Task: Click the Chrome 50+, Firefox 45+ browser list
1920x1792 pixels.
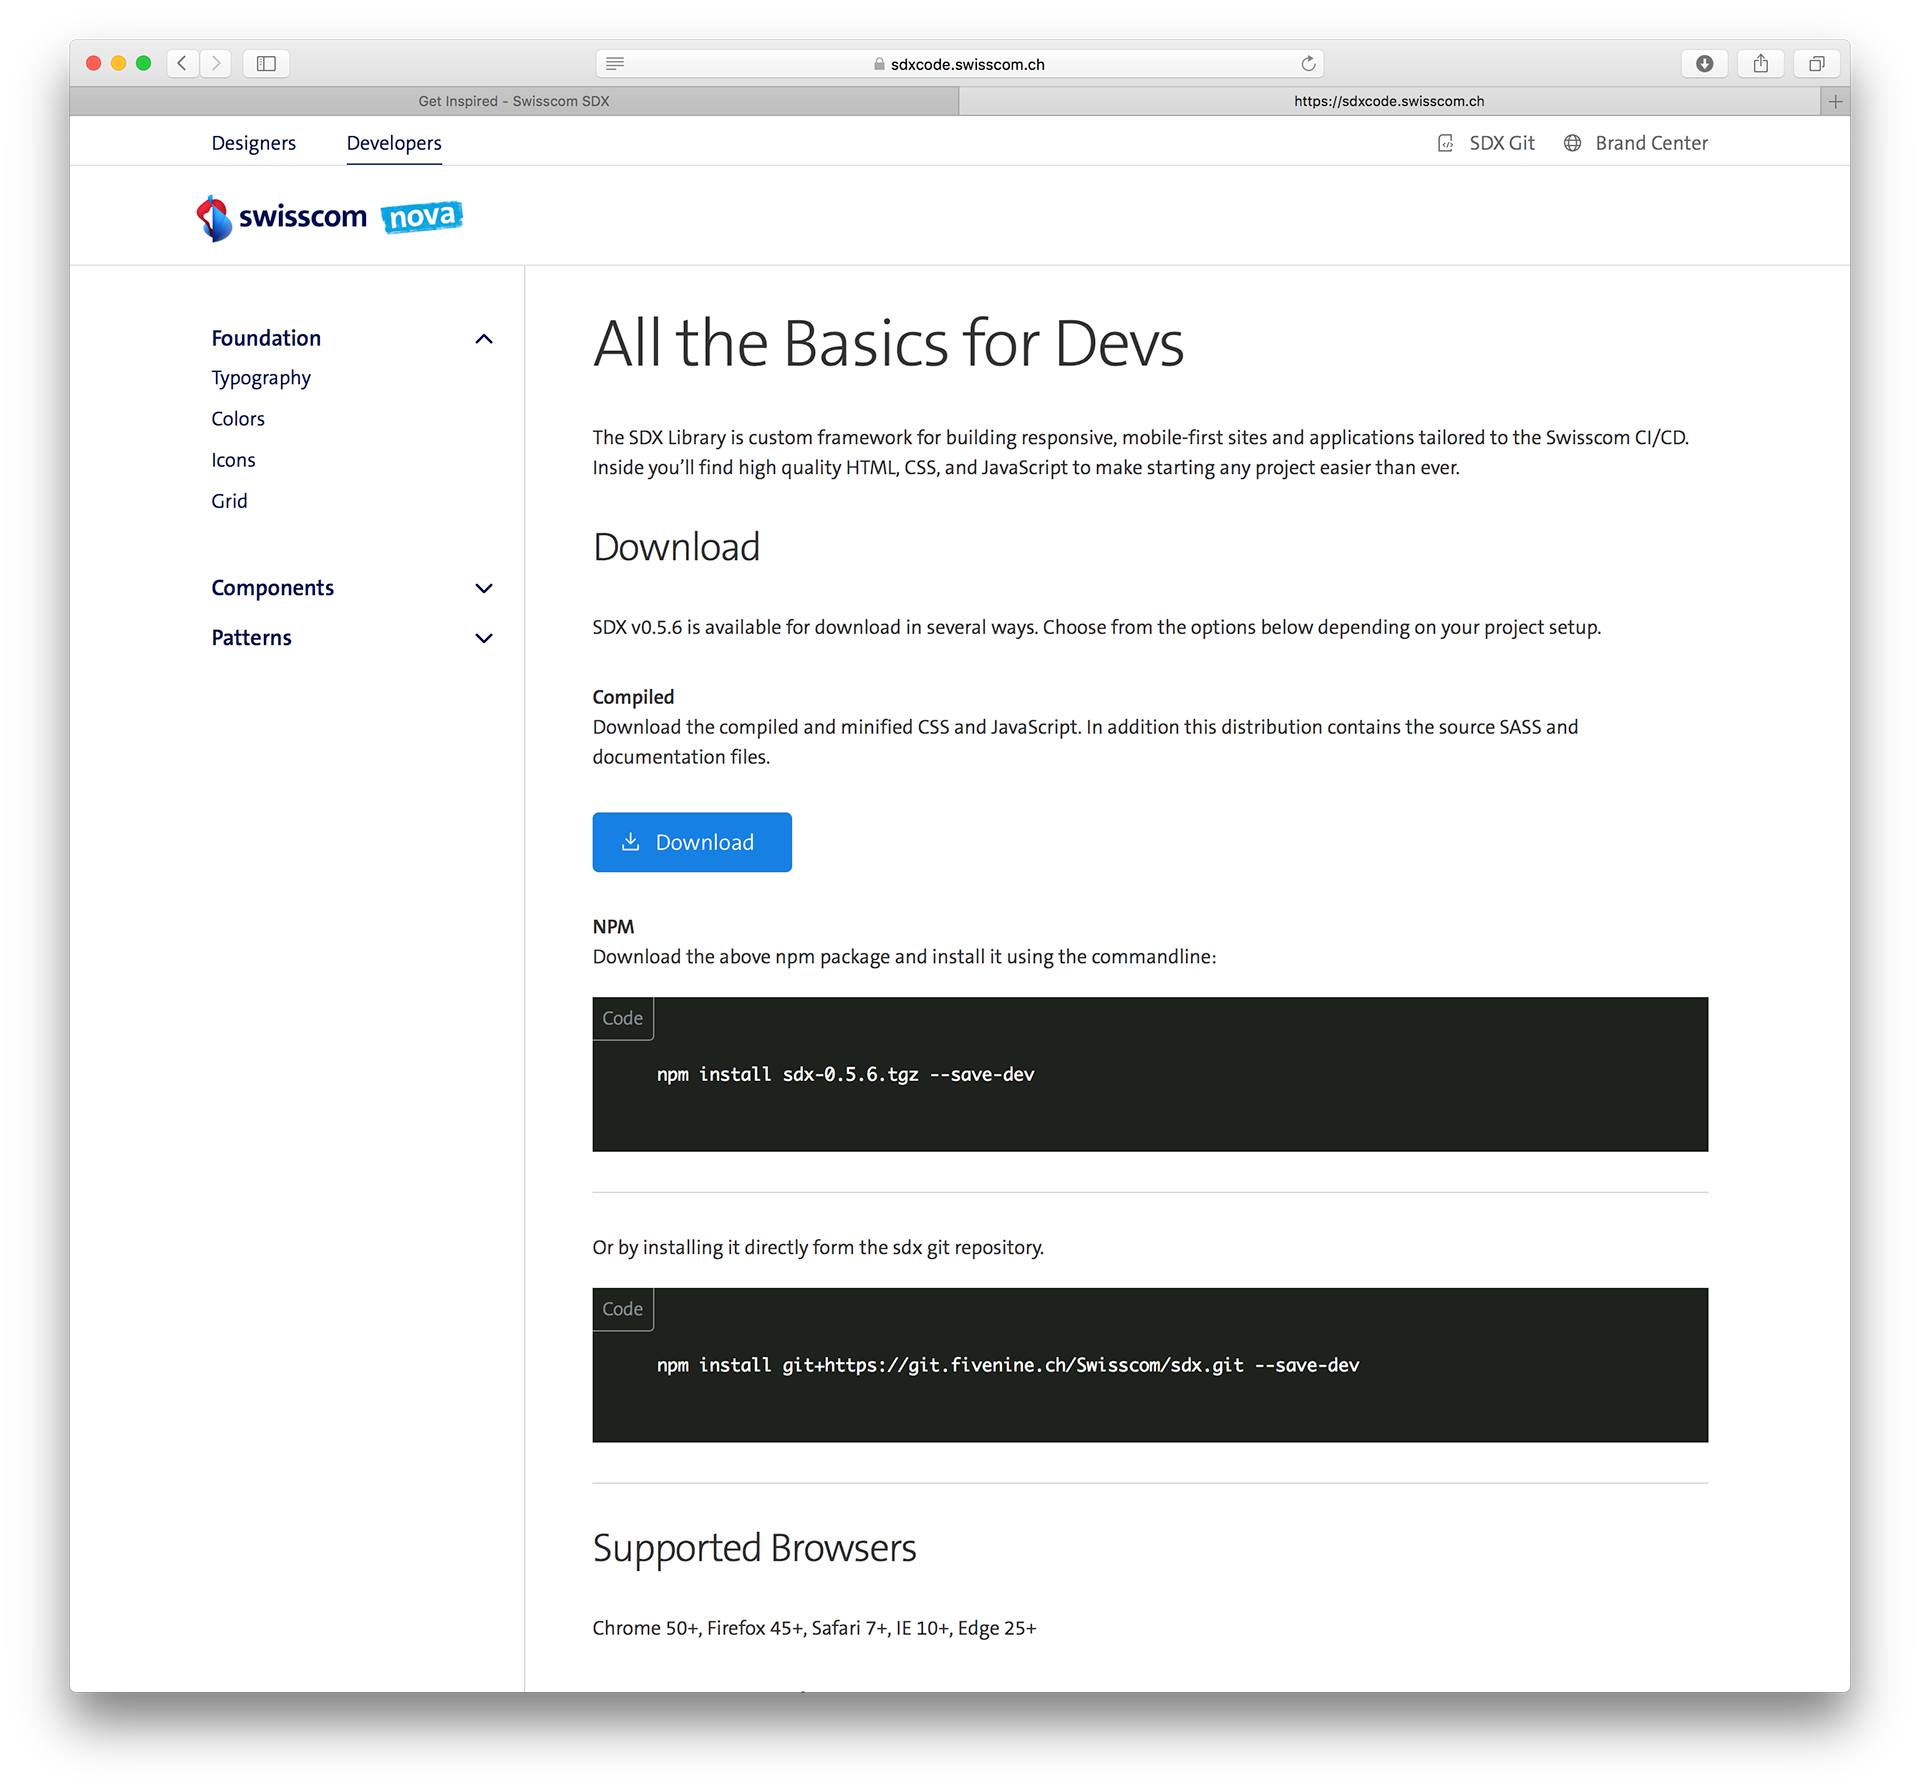Action: [x=814, y=1628]
